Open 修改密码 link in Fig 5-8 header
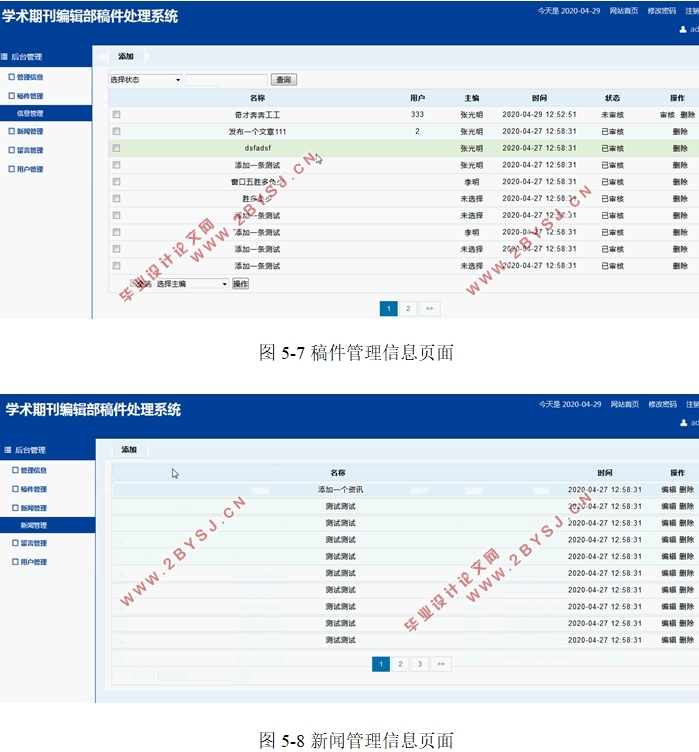699x752 pixels. (663, 404)
